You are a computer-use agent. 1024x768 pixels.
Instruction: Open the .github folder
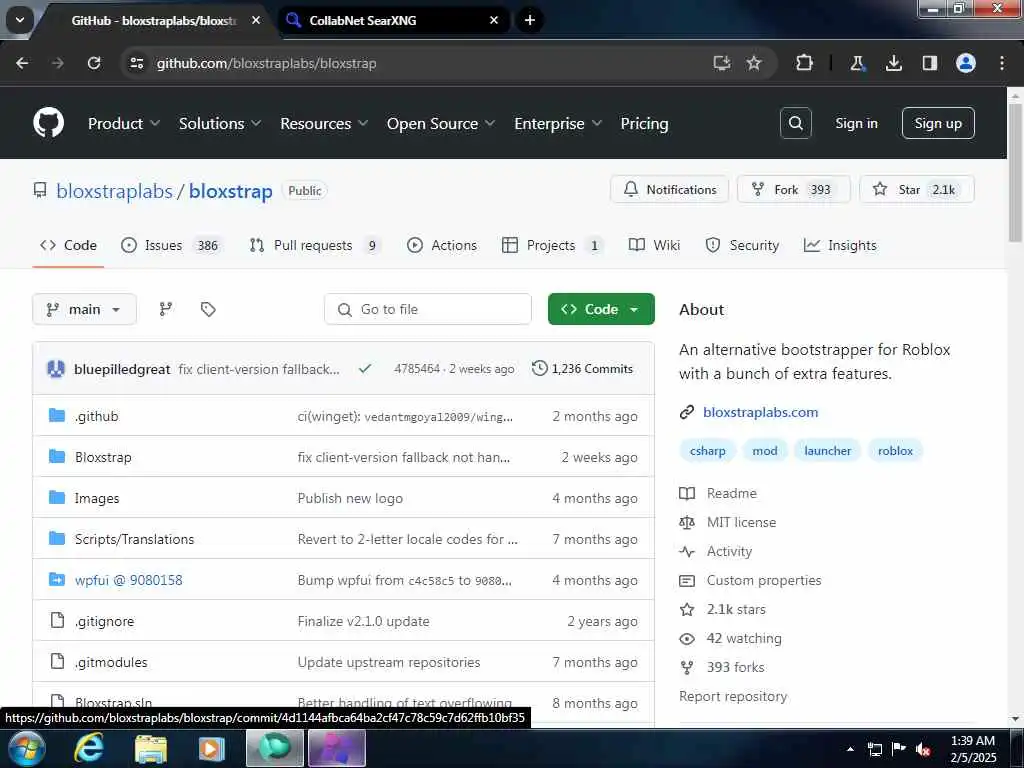coord(97,416)
